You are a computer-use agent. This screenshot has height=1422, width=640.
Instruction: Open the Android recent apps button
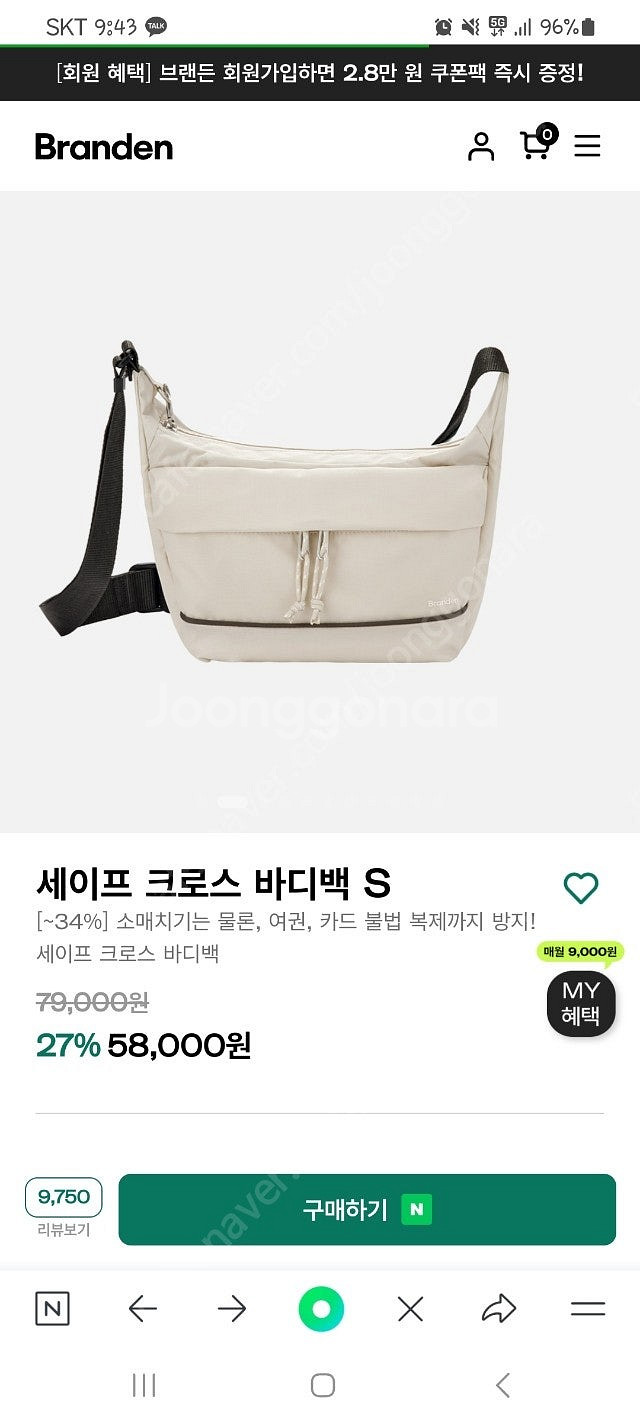[x=144, y=1385]
